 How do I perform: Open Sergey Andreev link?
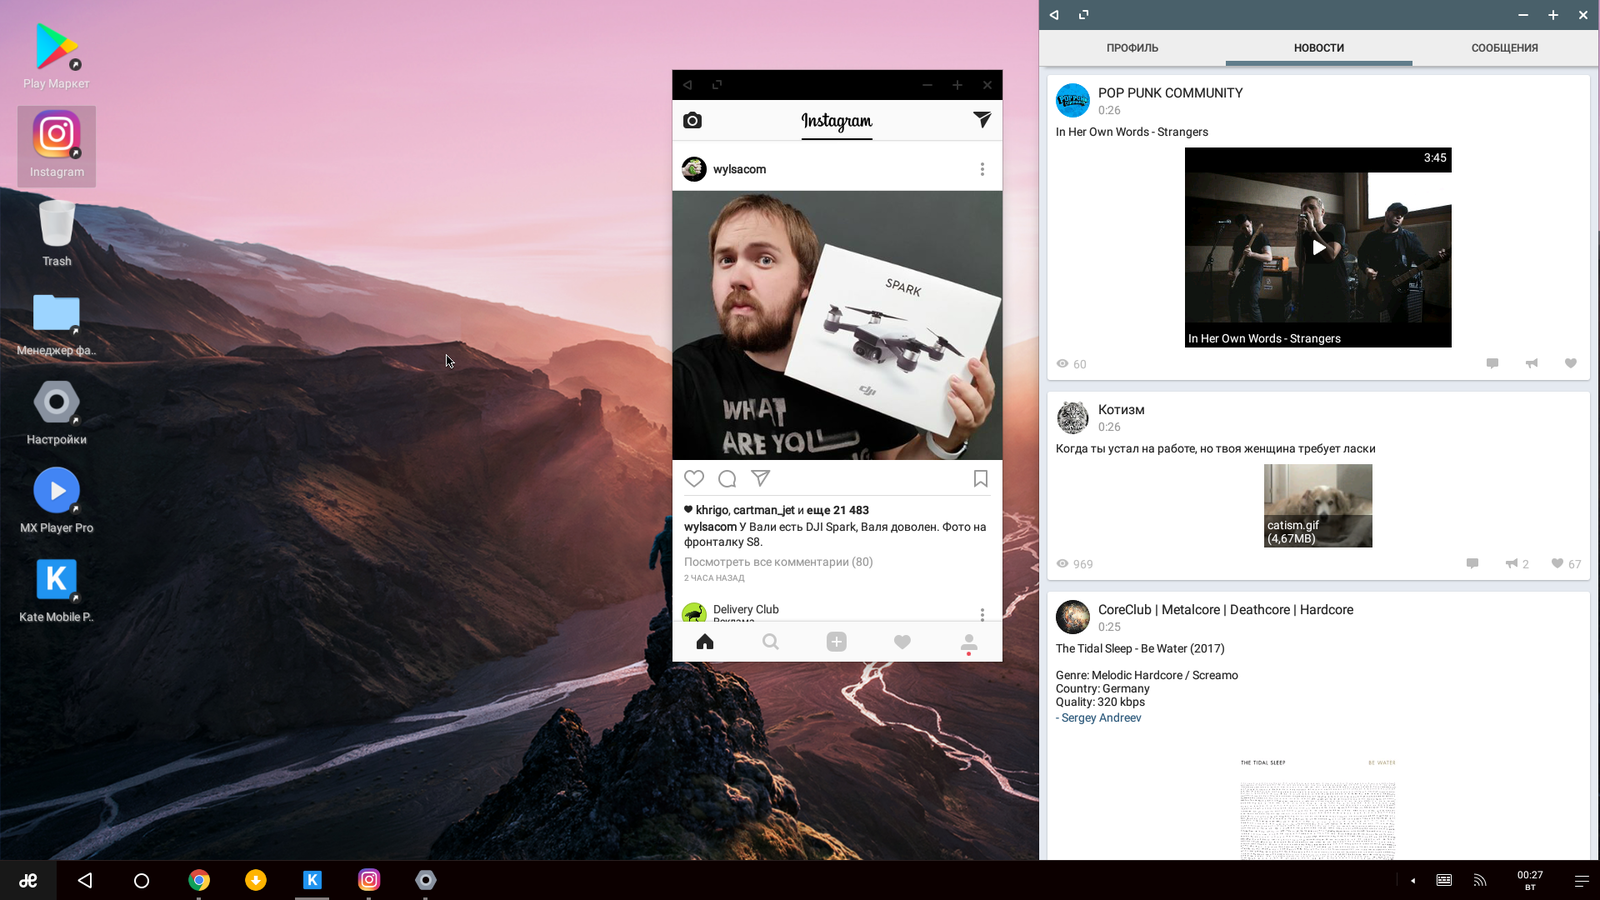[1101, 718]
